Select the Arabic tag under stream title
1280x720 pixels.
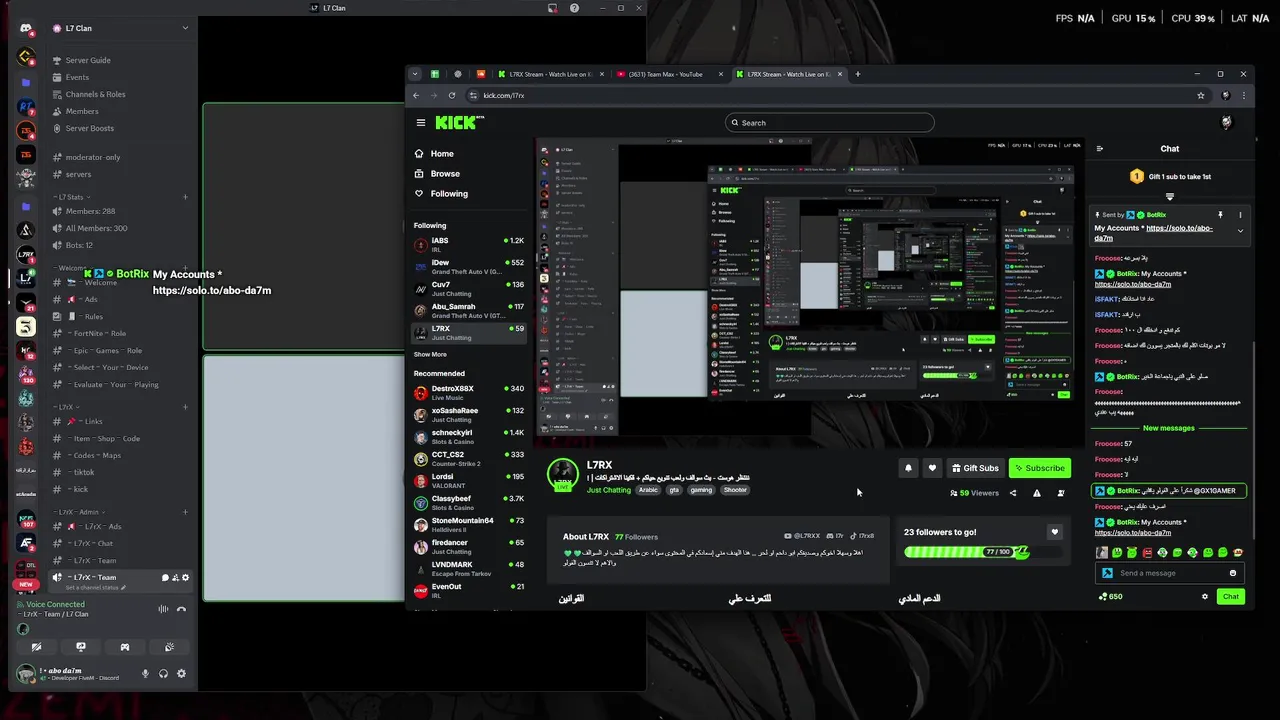pyautogui.click(x=648, y=490)
